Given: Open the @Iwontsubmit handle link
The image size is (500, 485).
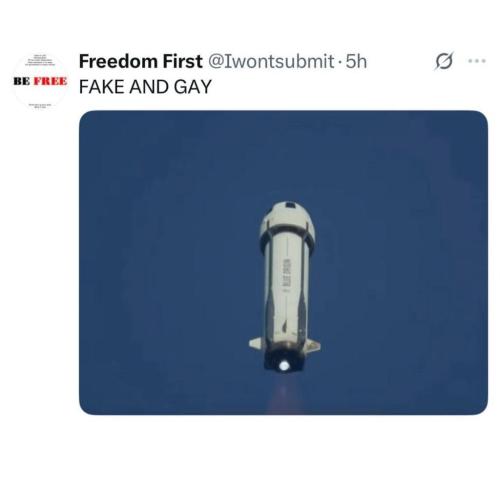Looking at the screenshot, I should [x=271, y=61].
